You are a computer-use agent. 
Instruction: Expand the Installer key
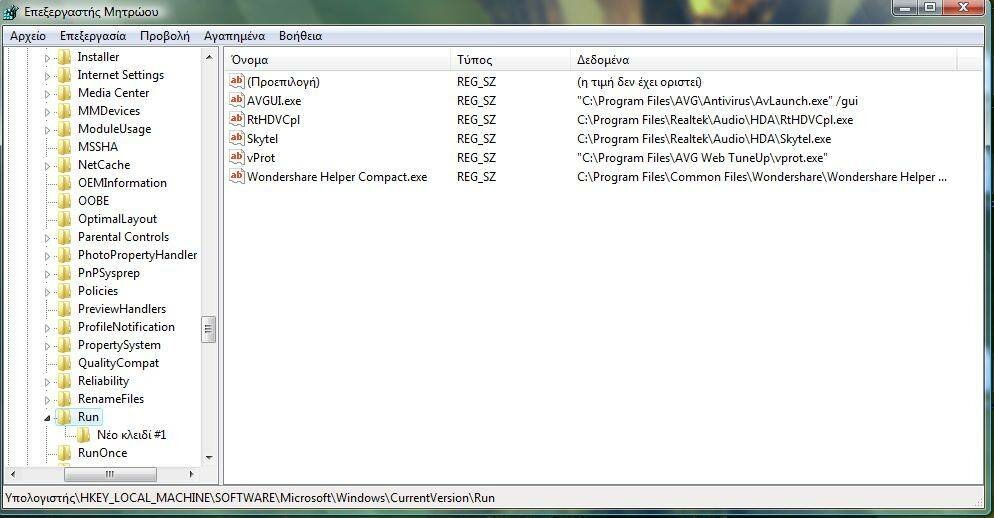[47, 58]
